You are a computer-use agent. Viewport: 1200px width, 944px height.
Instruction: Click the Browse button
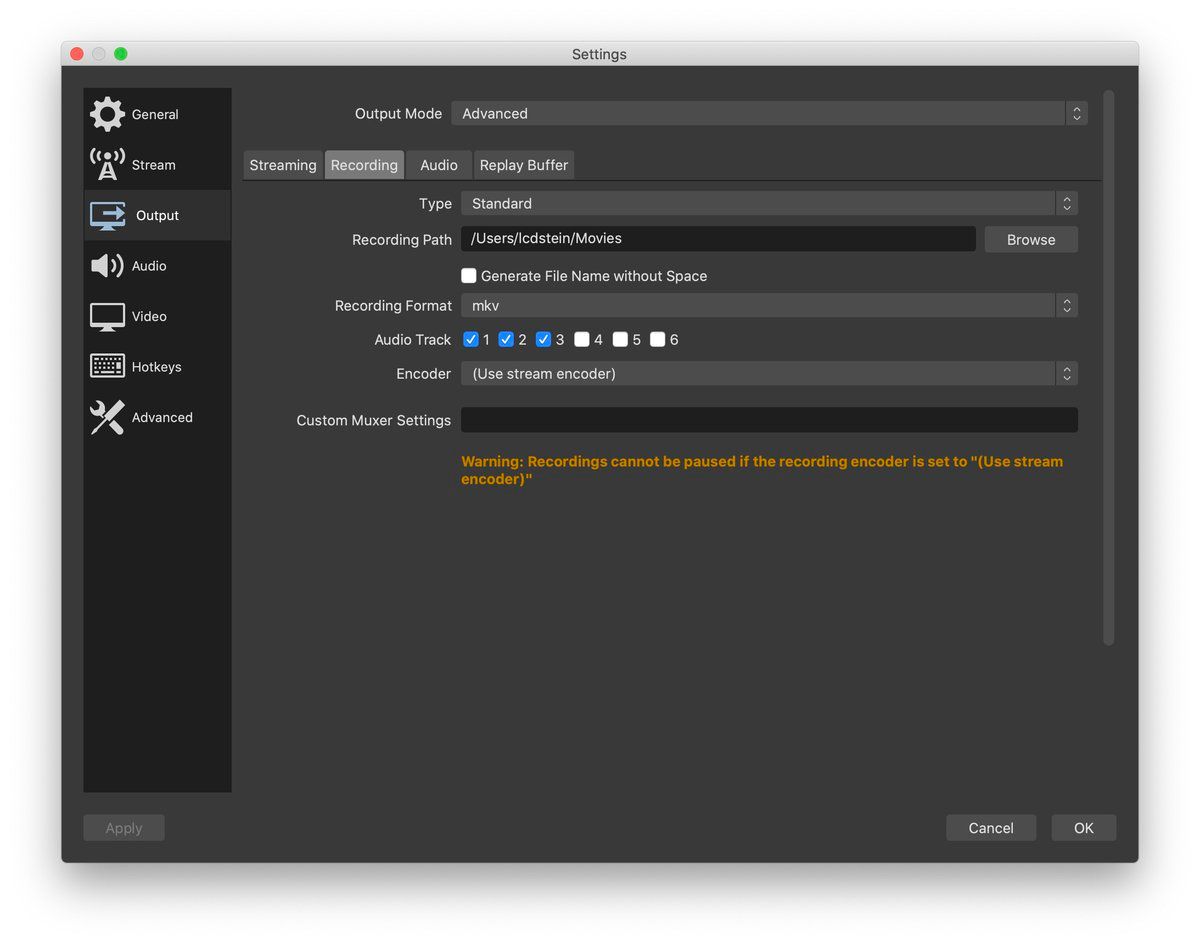pyautogui.click(x=1030, y=240)
